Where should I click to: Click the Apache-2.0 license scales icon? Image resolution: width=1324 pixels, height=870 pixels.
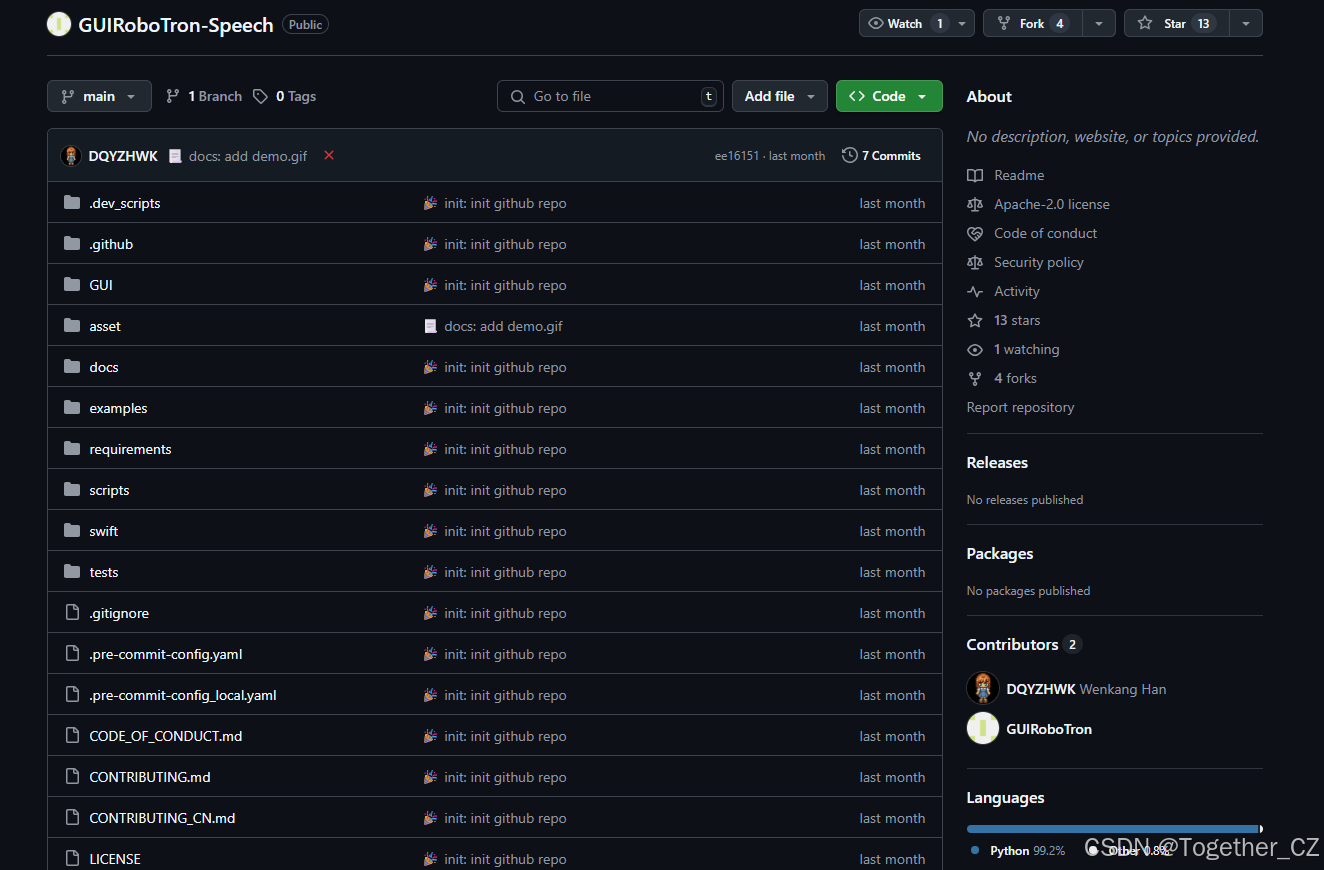tap(974, 204)
